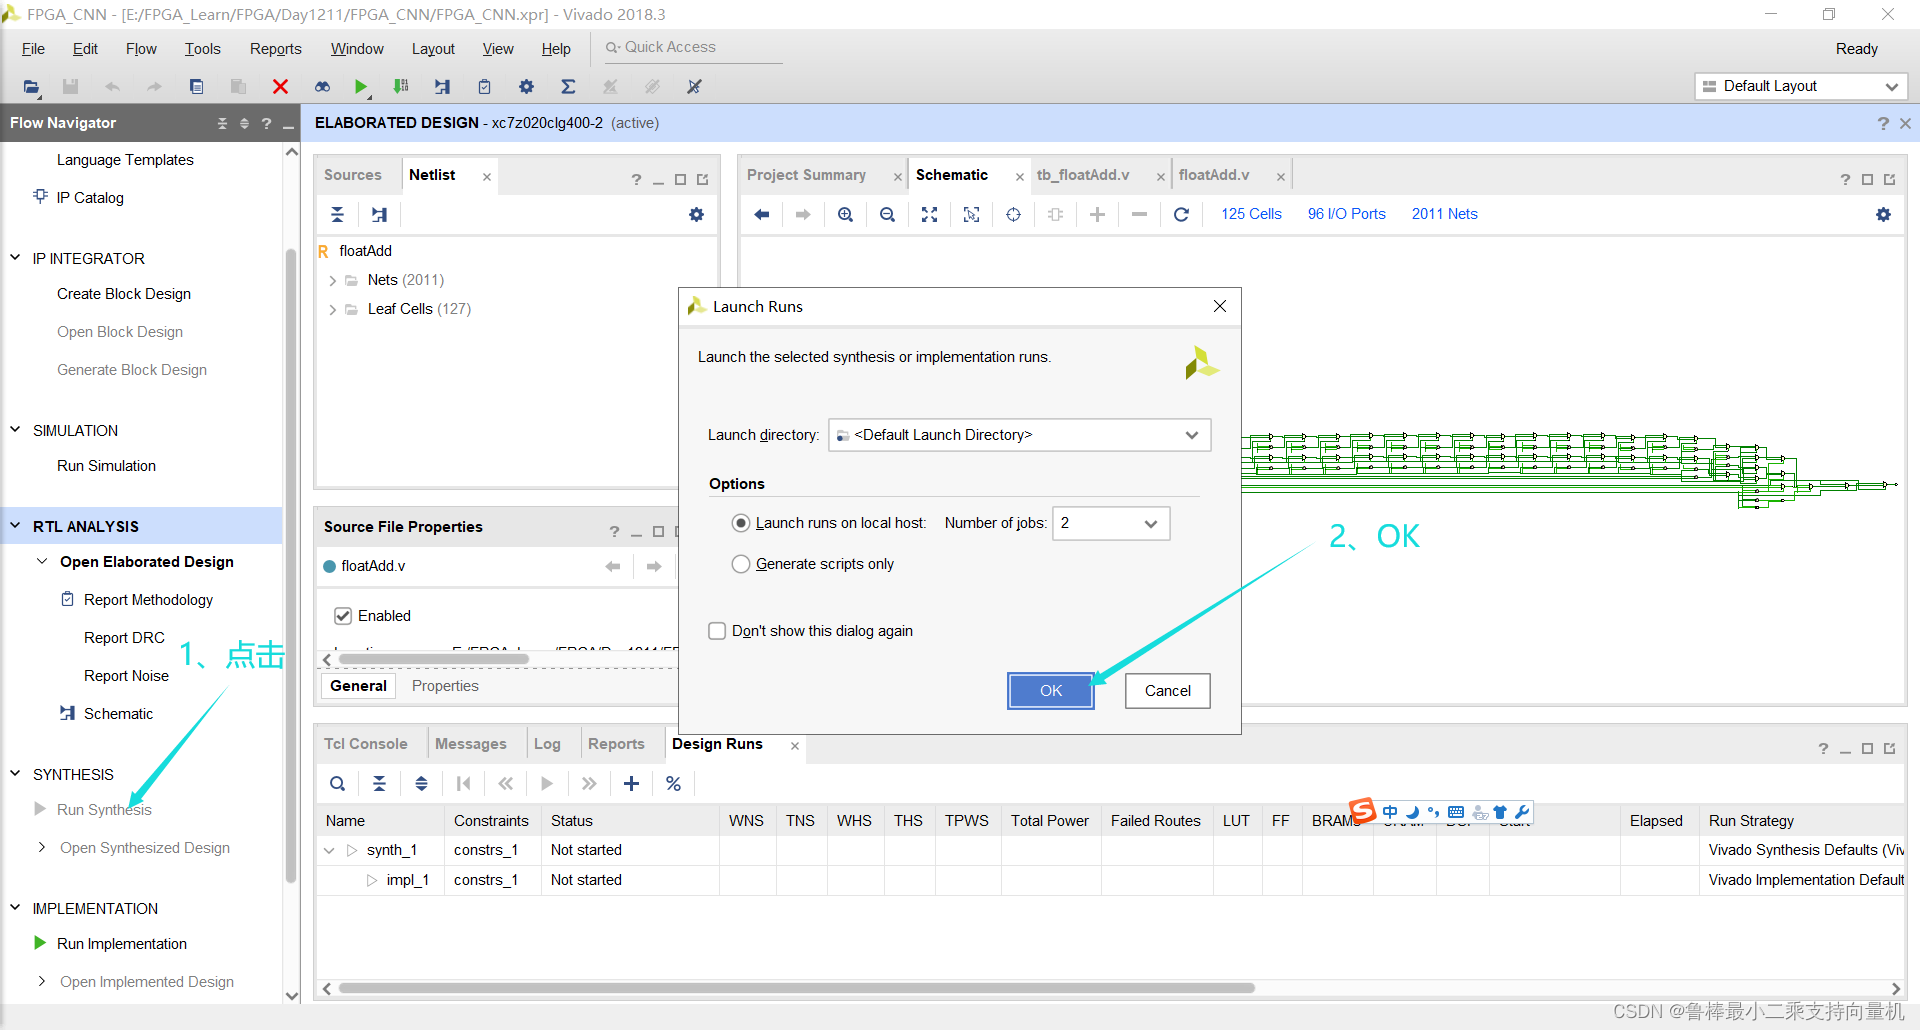This screenshot has height=1030, width=1920.
Task: Click the red X cancel toolbar icon
Action: pyautogui.click(x=280, y=87)
